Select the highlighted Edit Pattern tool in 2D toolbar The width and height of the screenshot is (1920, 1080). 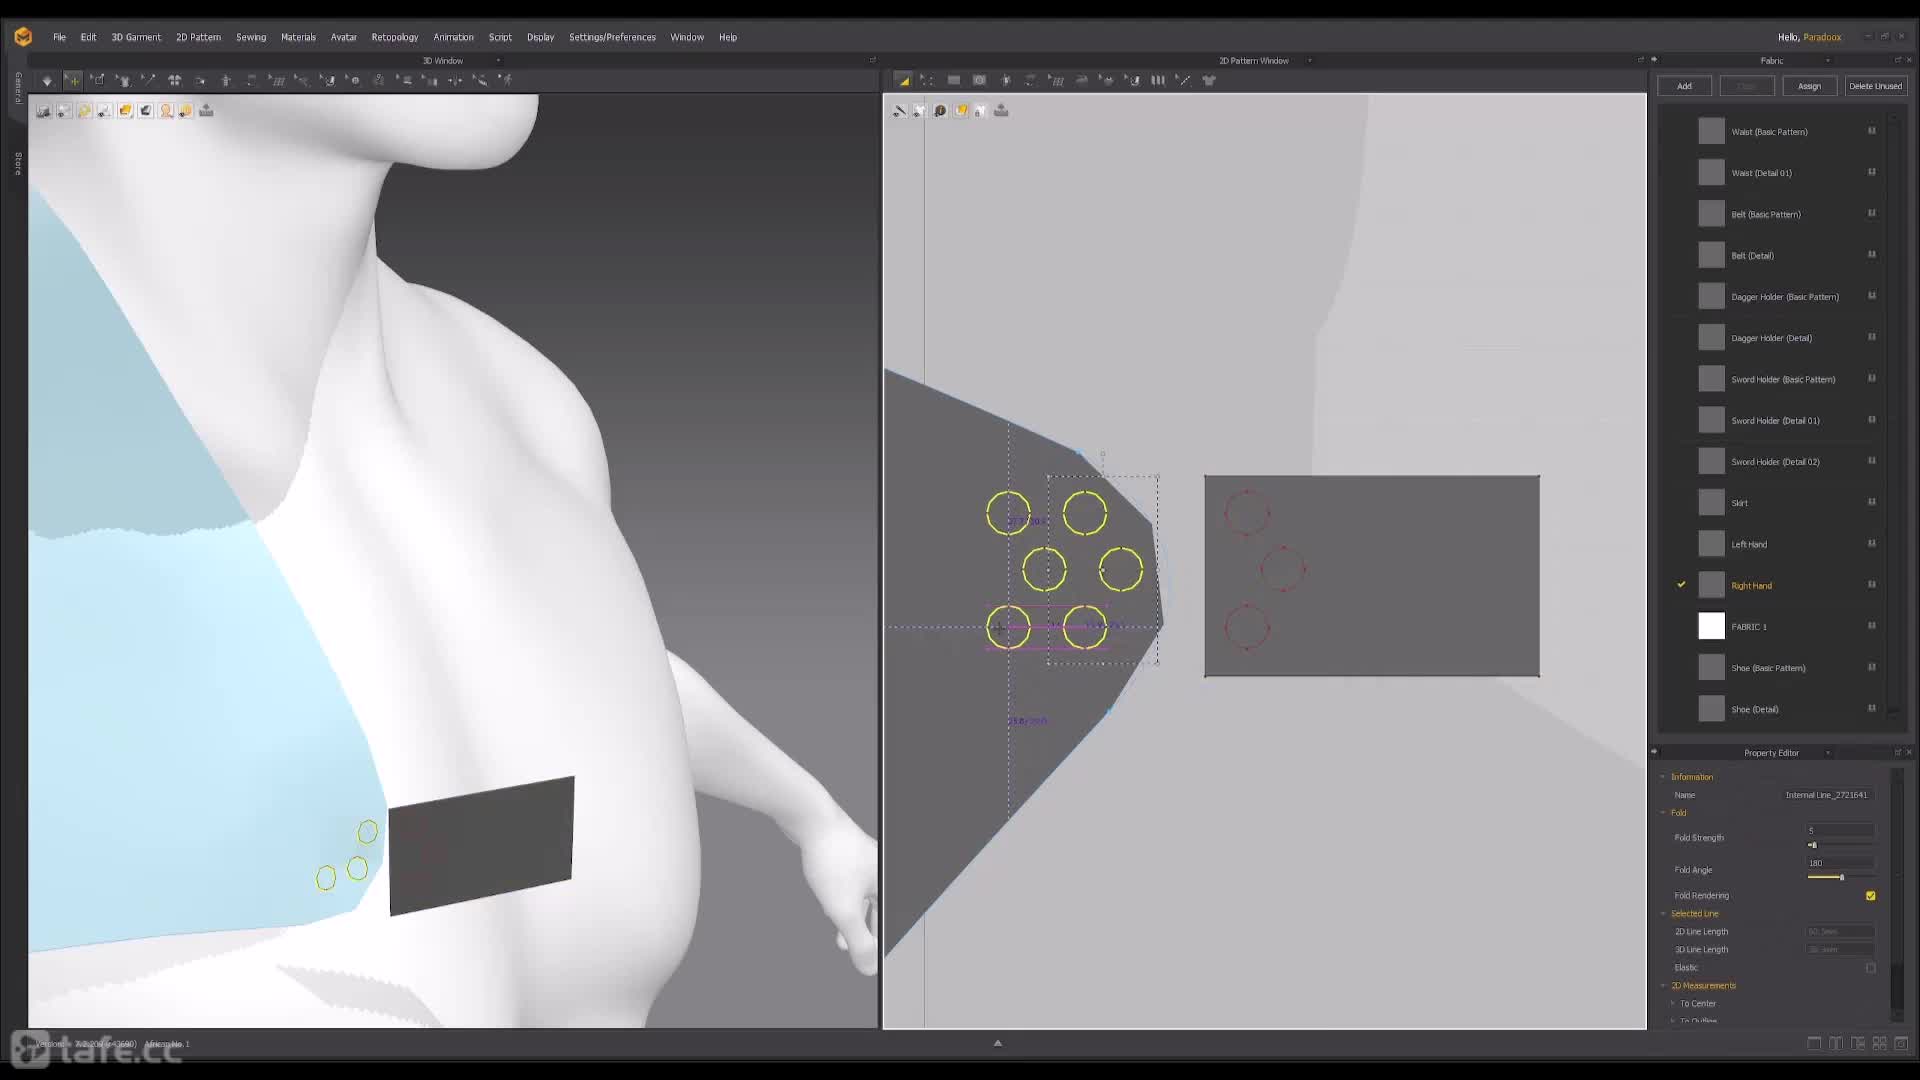pos(904,80)
